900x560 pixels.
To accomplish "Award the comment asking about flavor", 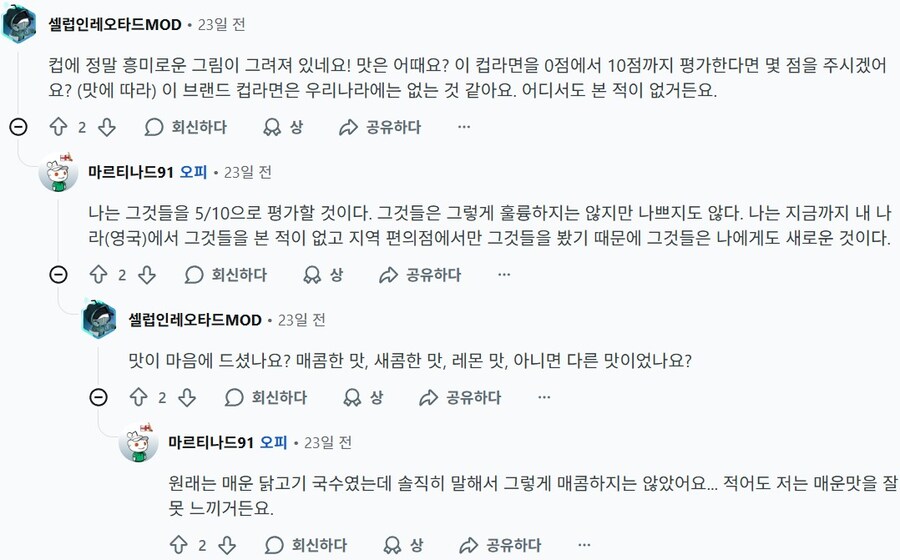I will [x=362, y=398].
